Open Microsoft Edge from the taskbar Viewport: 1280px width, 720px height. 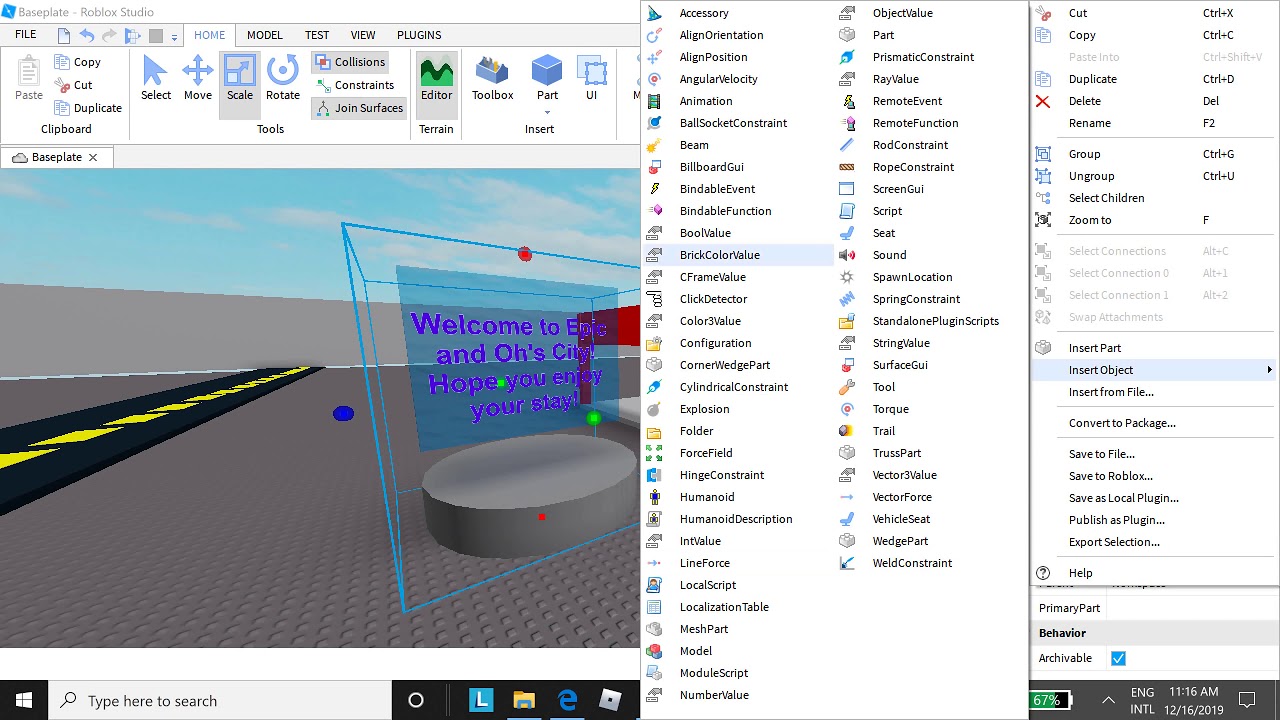point(567,700)
